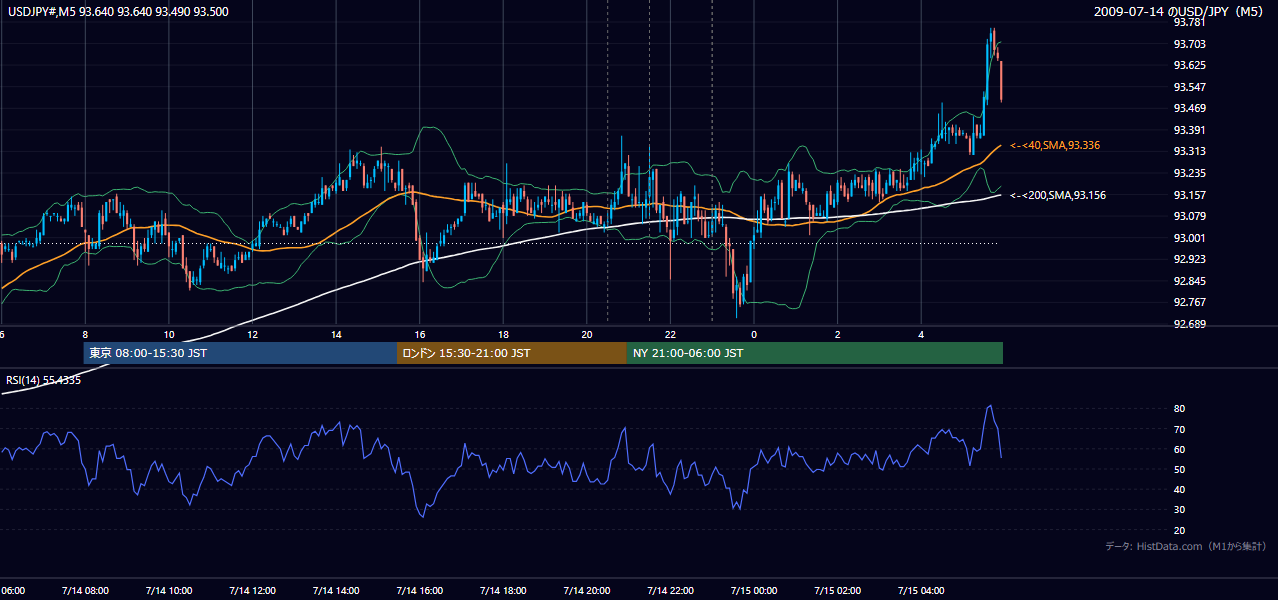
Task: Click the 7/14 14:00 time label
Action: (336, 591)
